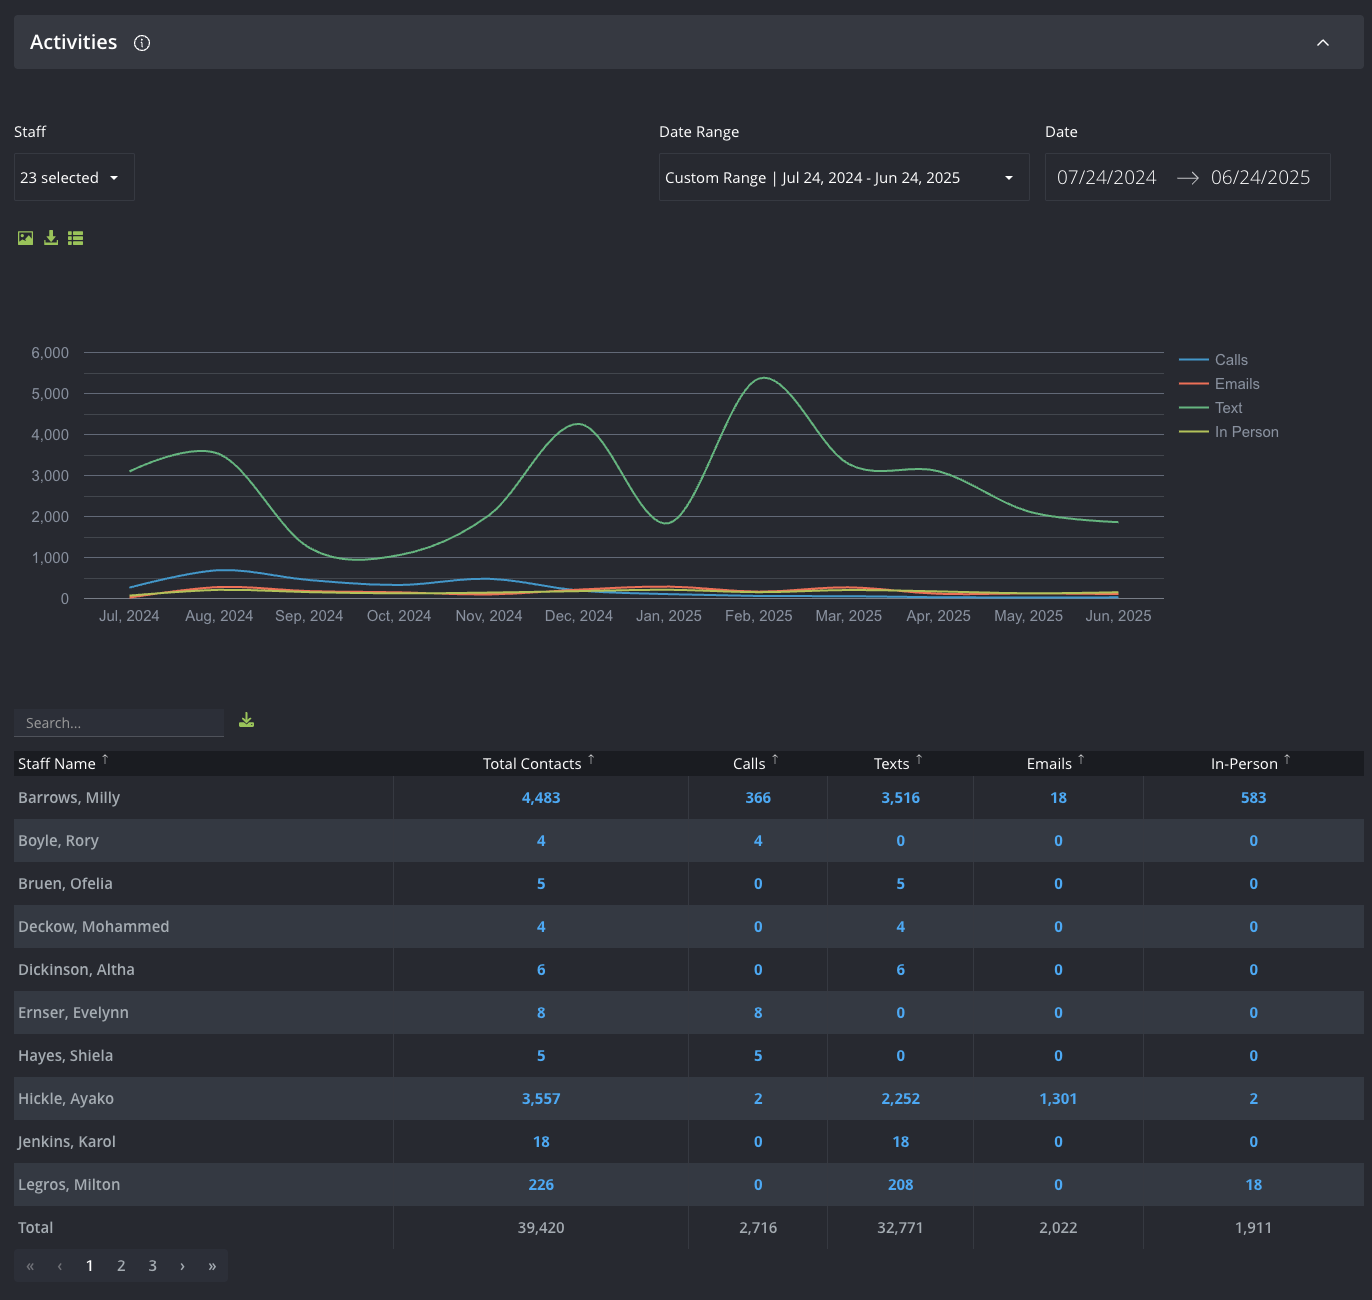
Task: Toggle Text series legend color line
Action: [x=1194, y=408]
